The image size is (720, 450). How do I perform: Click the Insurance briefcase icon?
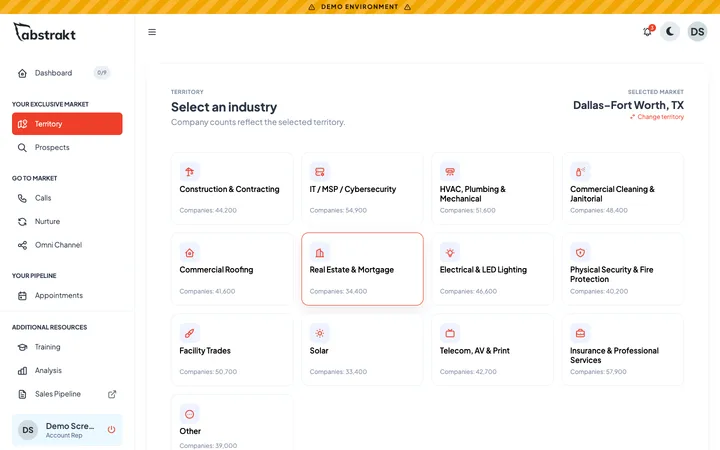580,333
